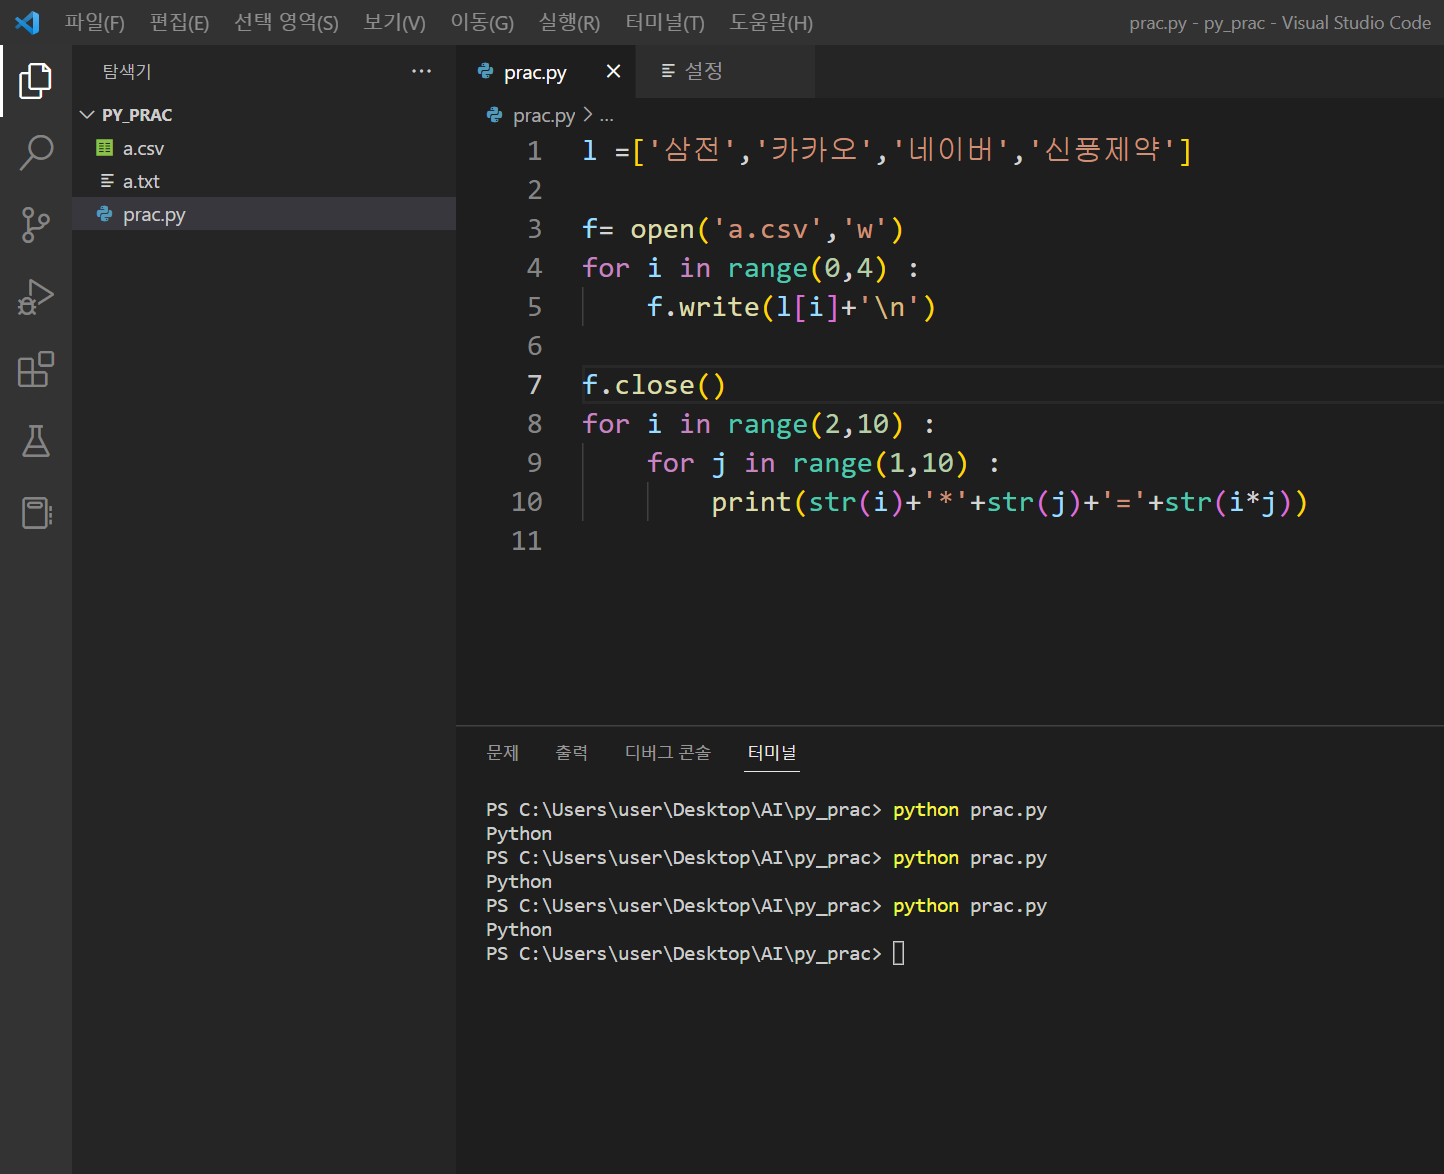Collapse the PY_PRAC folder section

(87, 115)
